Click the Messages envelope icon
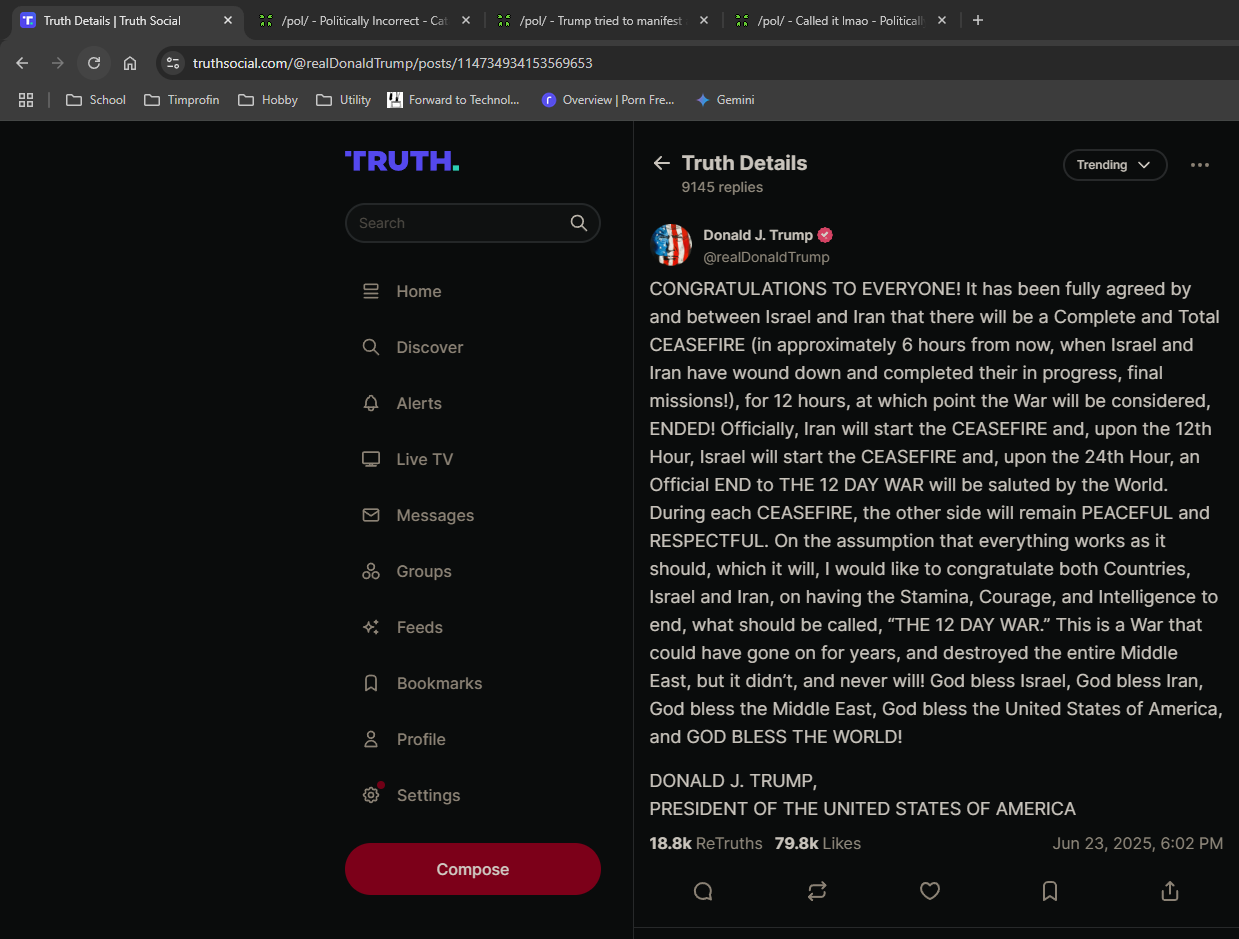The height and width of the screenshot is (939, 1239). coord(371,515)
